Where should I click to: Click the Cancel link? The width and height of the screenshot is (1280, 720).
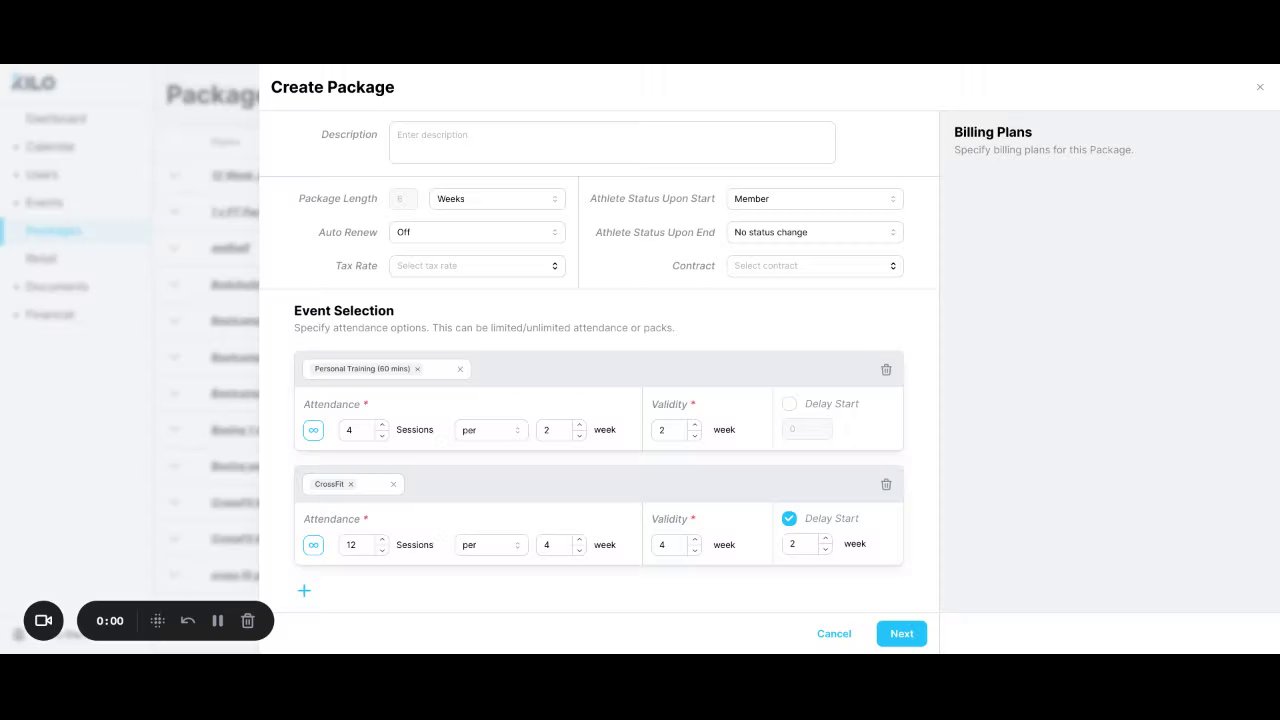point(834,634)
